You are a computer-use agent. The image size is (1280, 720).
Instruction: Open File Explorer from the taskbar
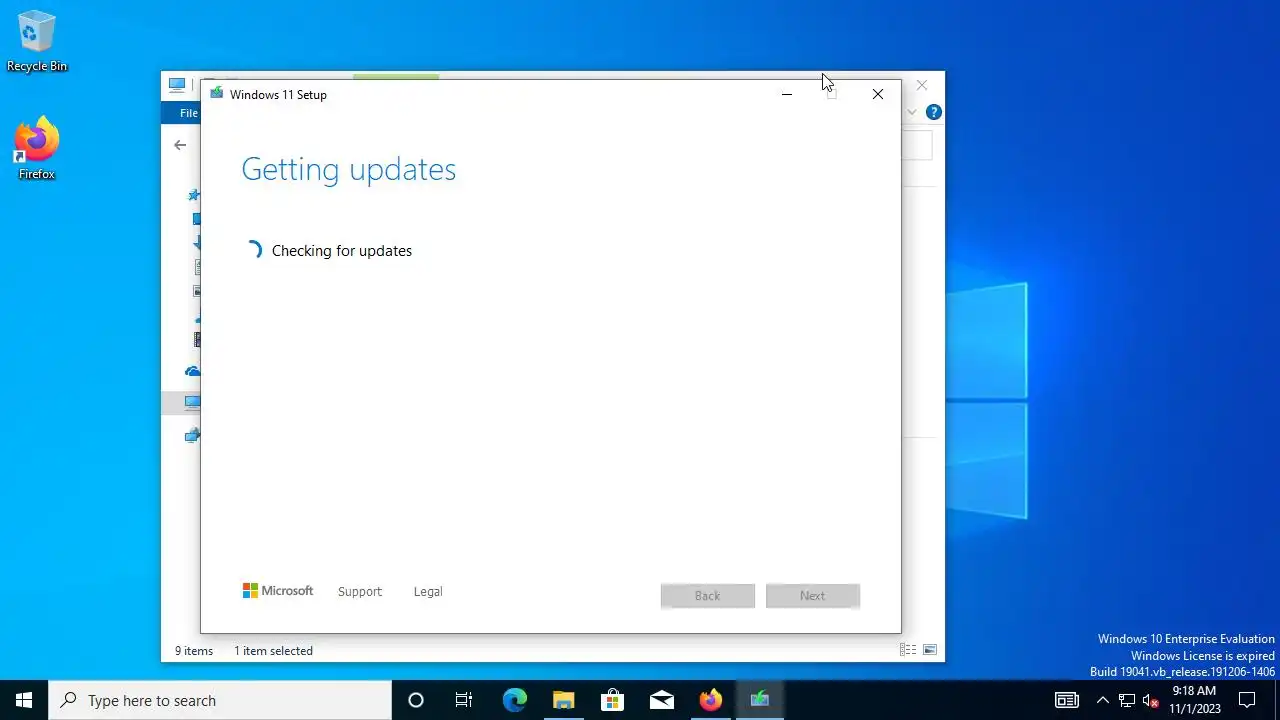[x=563, y=700]
